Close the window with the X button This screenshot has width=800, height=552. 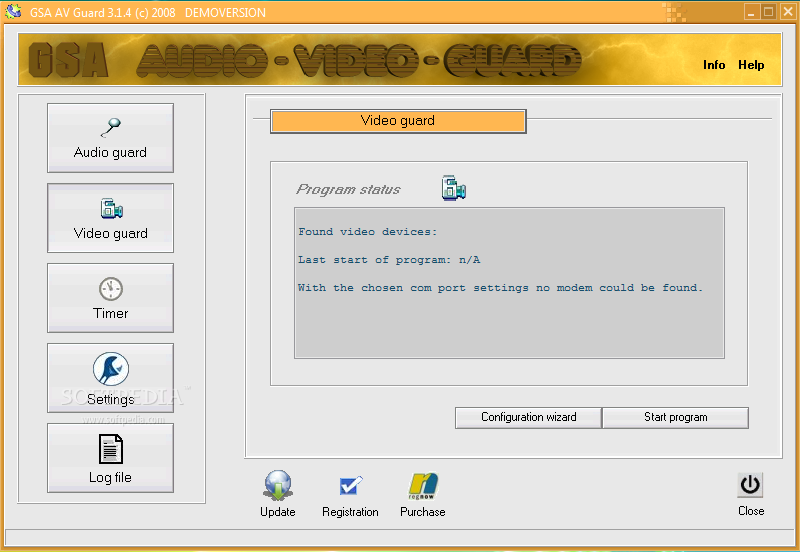click(788, 12)
